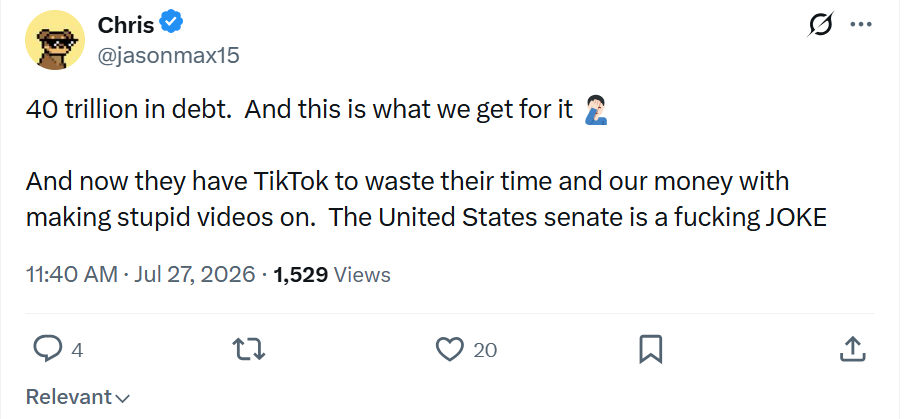The width and height of the screenshot is (908, 419).
Task: Click the Grok slashed-circle icon
Action: point(821,24)
